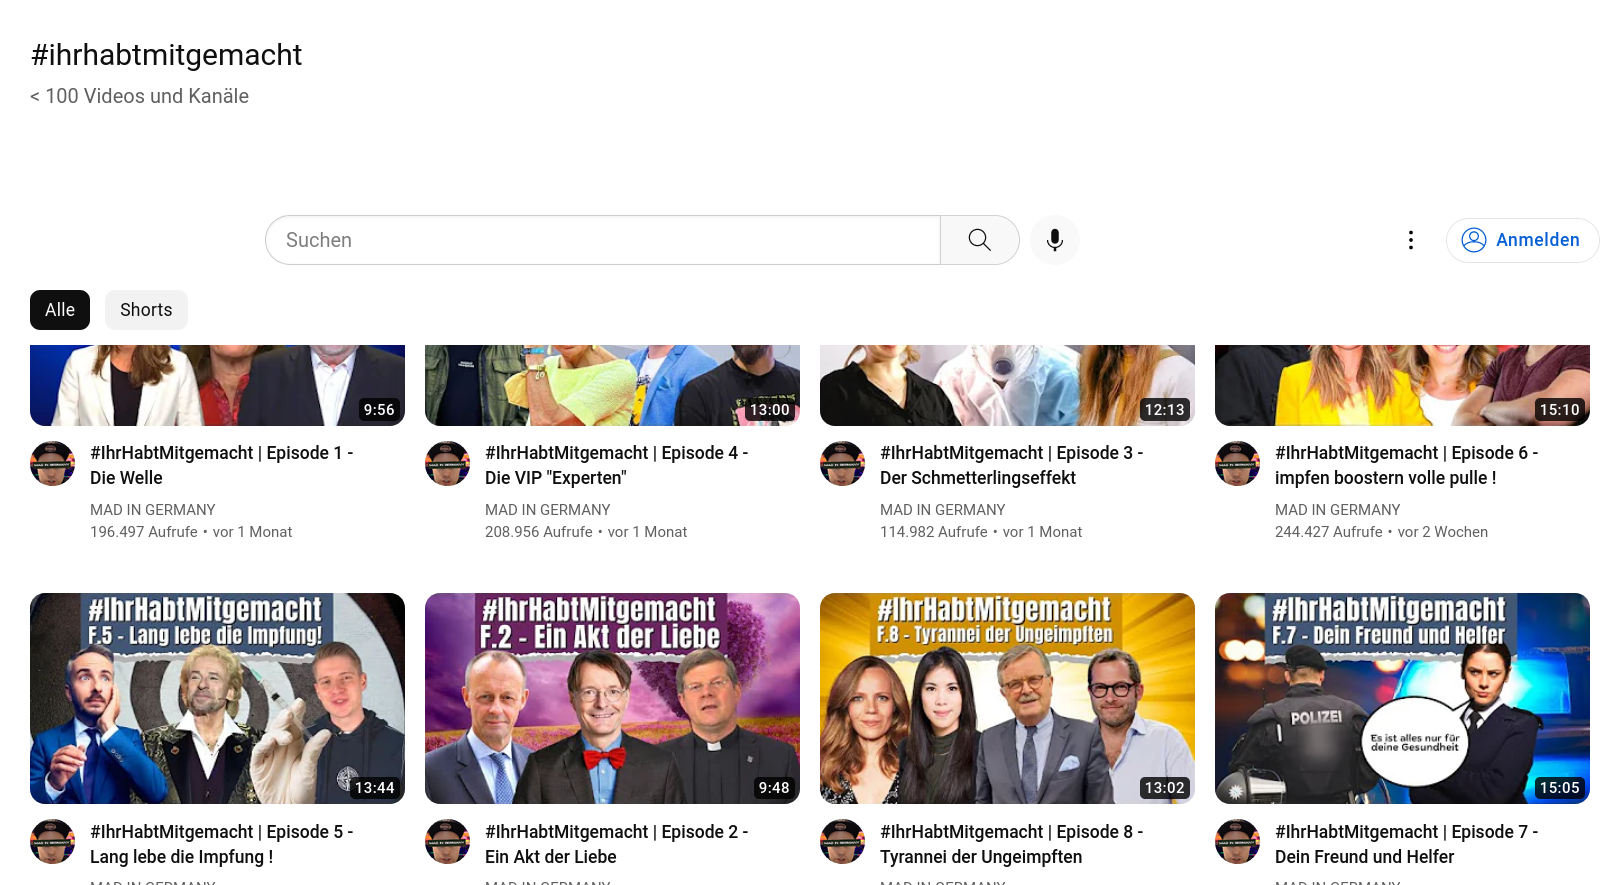Open video title Episode 1 - Die Welle
1620x885 pixels.
point(222,465)
